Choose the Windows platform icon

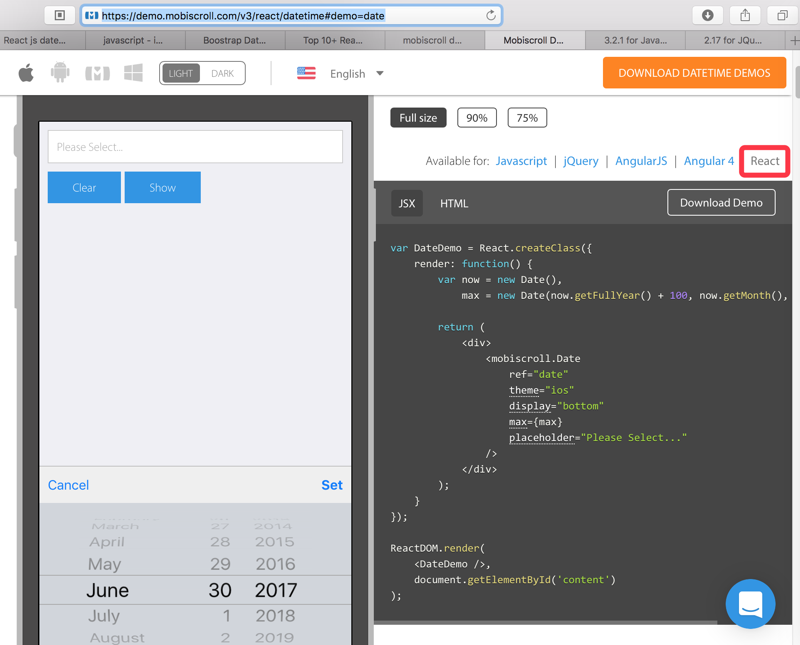tap(133, 72)
